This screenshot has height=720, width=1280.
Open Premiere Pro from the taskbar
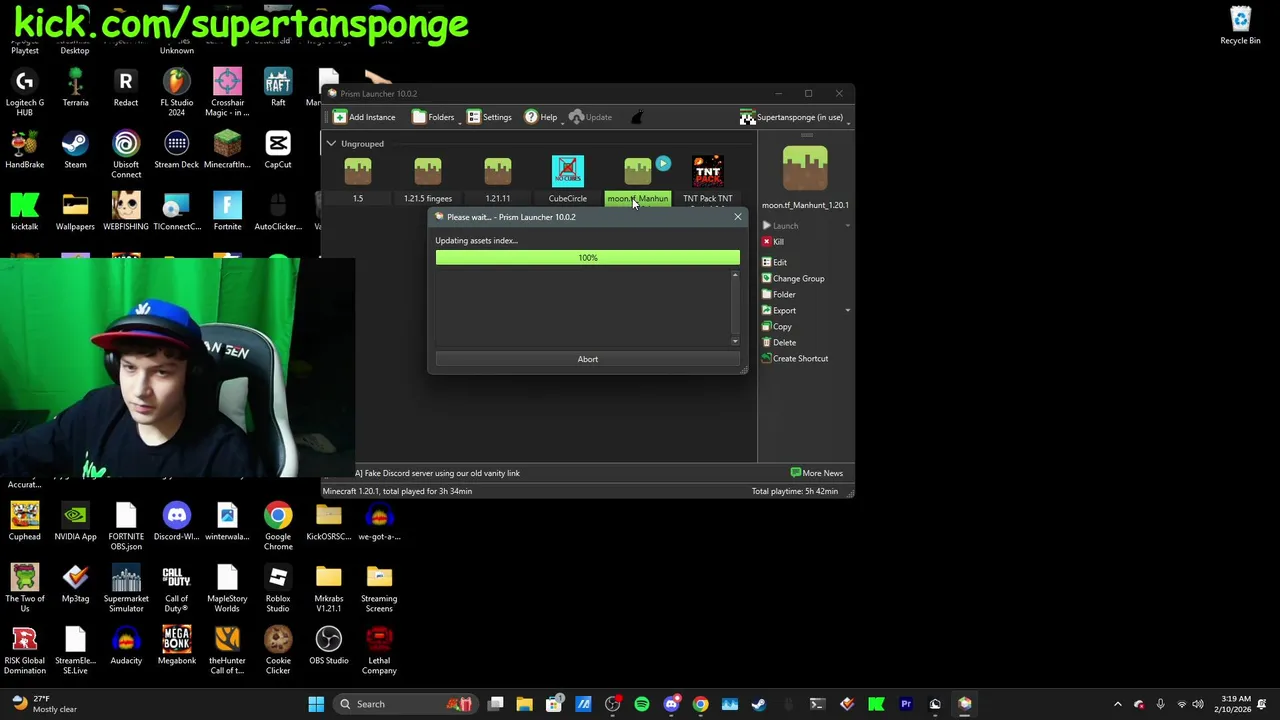906,704
